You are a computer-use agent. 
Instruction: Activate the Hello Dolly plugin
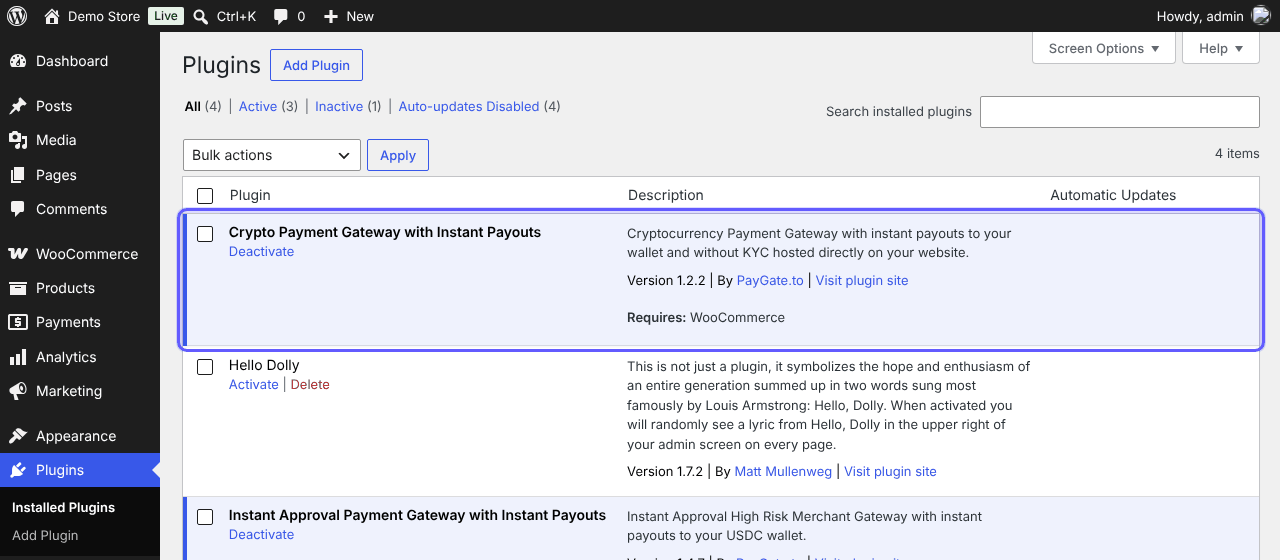[x=254, y=384]
